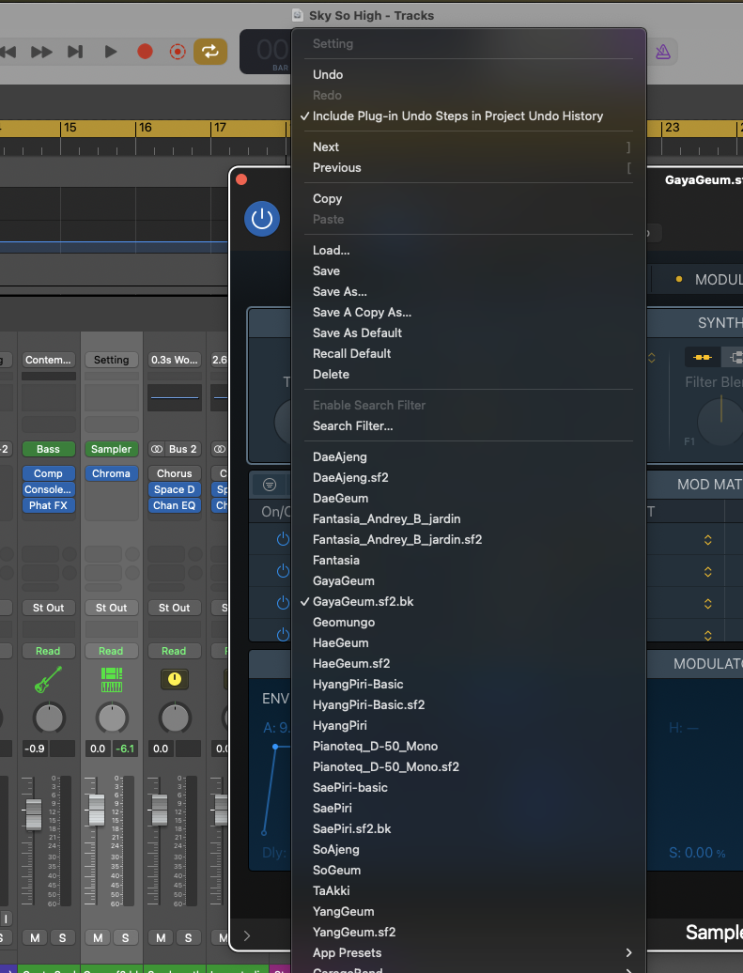Screen dimensions: 743x973
Task: Click the green guitar track icon
Action: [x=48, y=680]
